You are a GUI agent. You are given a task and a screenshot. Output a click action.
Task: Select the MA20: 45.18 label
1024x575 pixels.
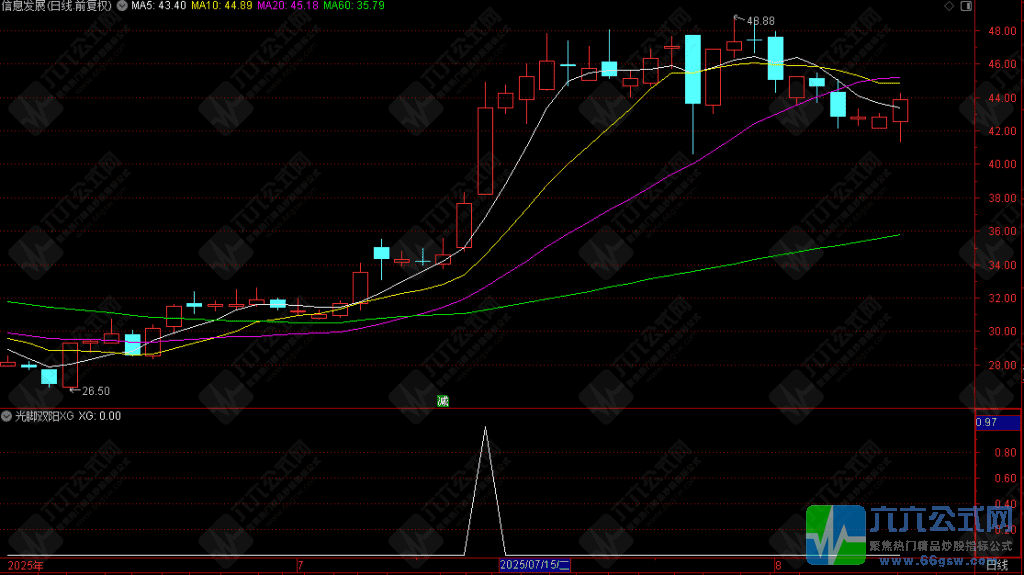(288, 6)
